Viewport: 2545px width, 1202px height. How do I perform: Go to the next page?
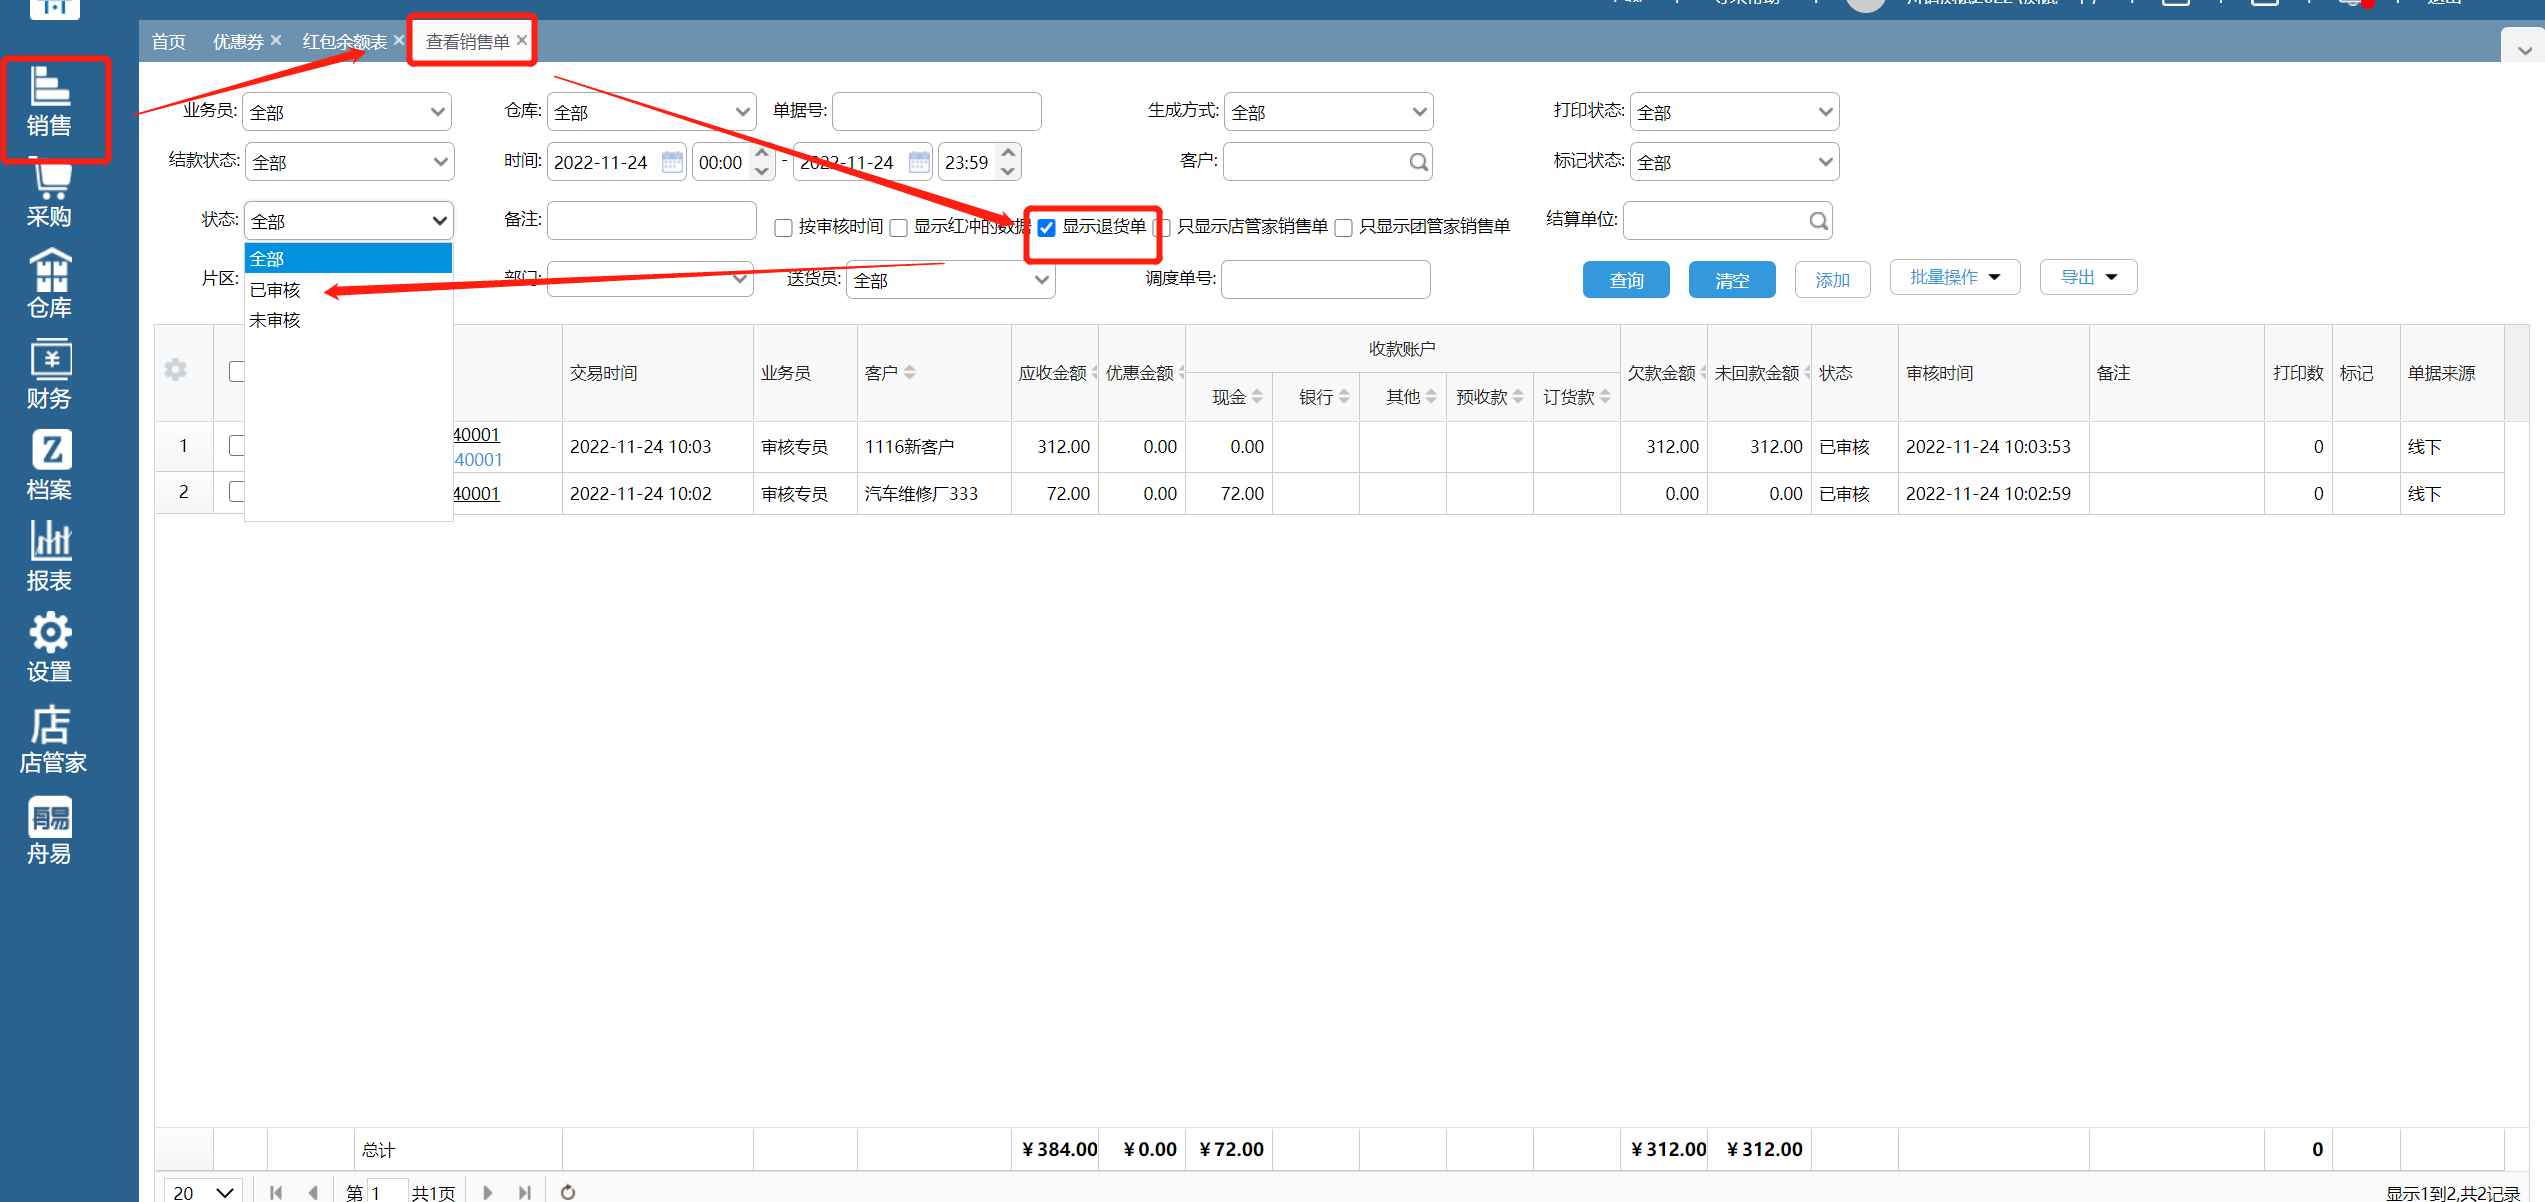(x=487, y=1192)
